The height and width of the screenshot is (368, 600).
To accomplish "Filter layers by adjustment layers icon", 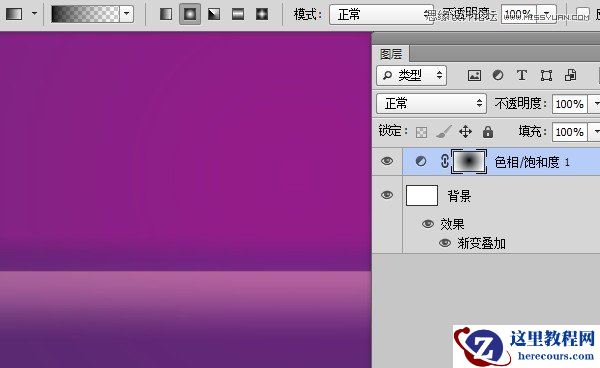I will (x=498, y=75).
